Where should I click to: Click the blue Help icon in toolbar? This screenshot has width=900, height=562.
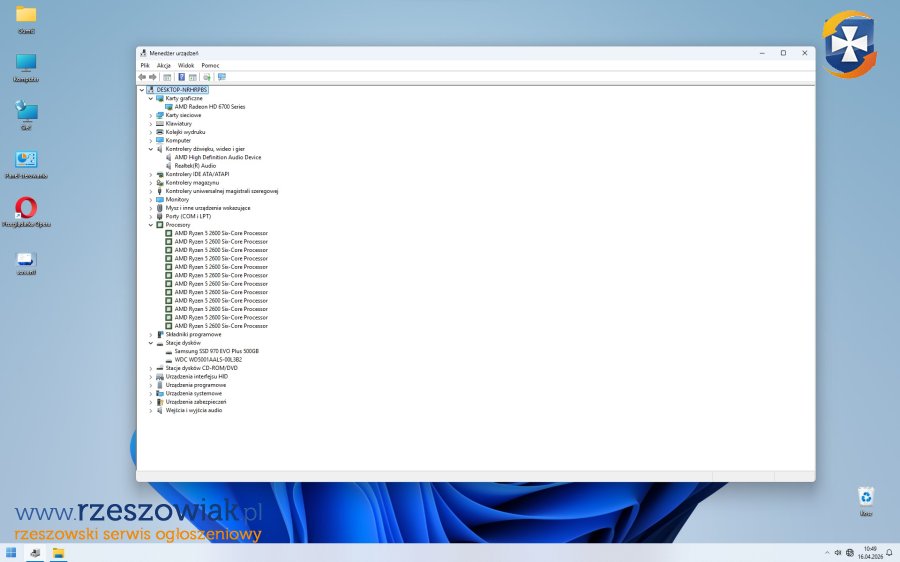coord(181,77)
